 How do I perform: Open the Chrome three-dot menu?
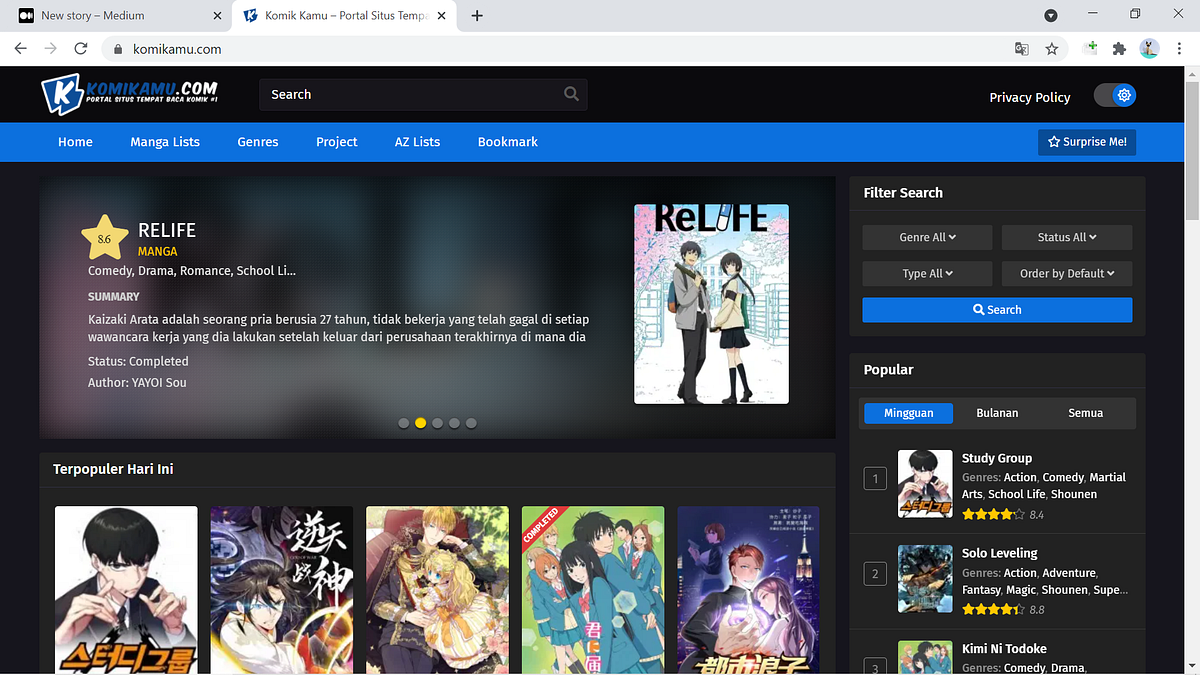coord(1180,48)
